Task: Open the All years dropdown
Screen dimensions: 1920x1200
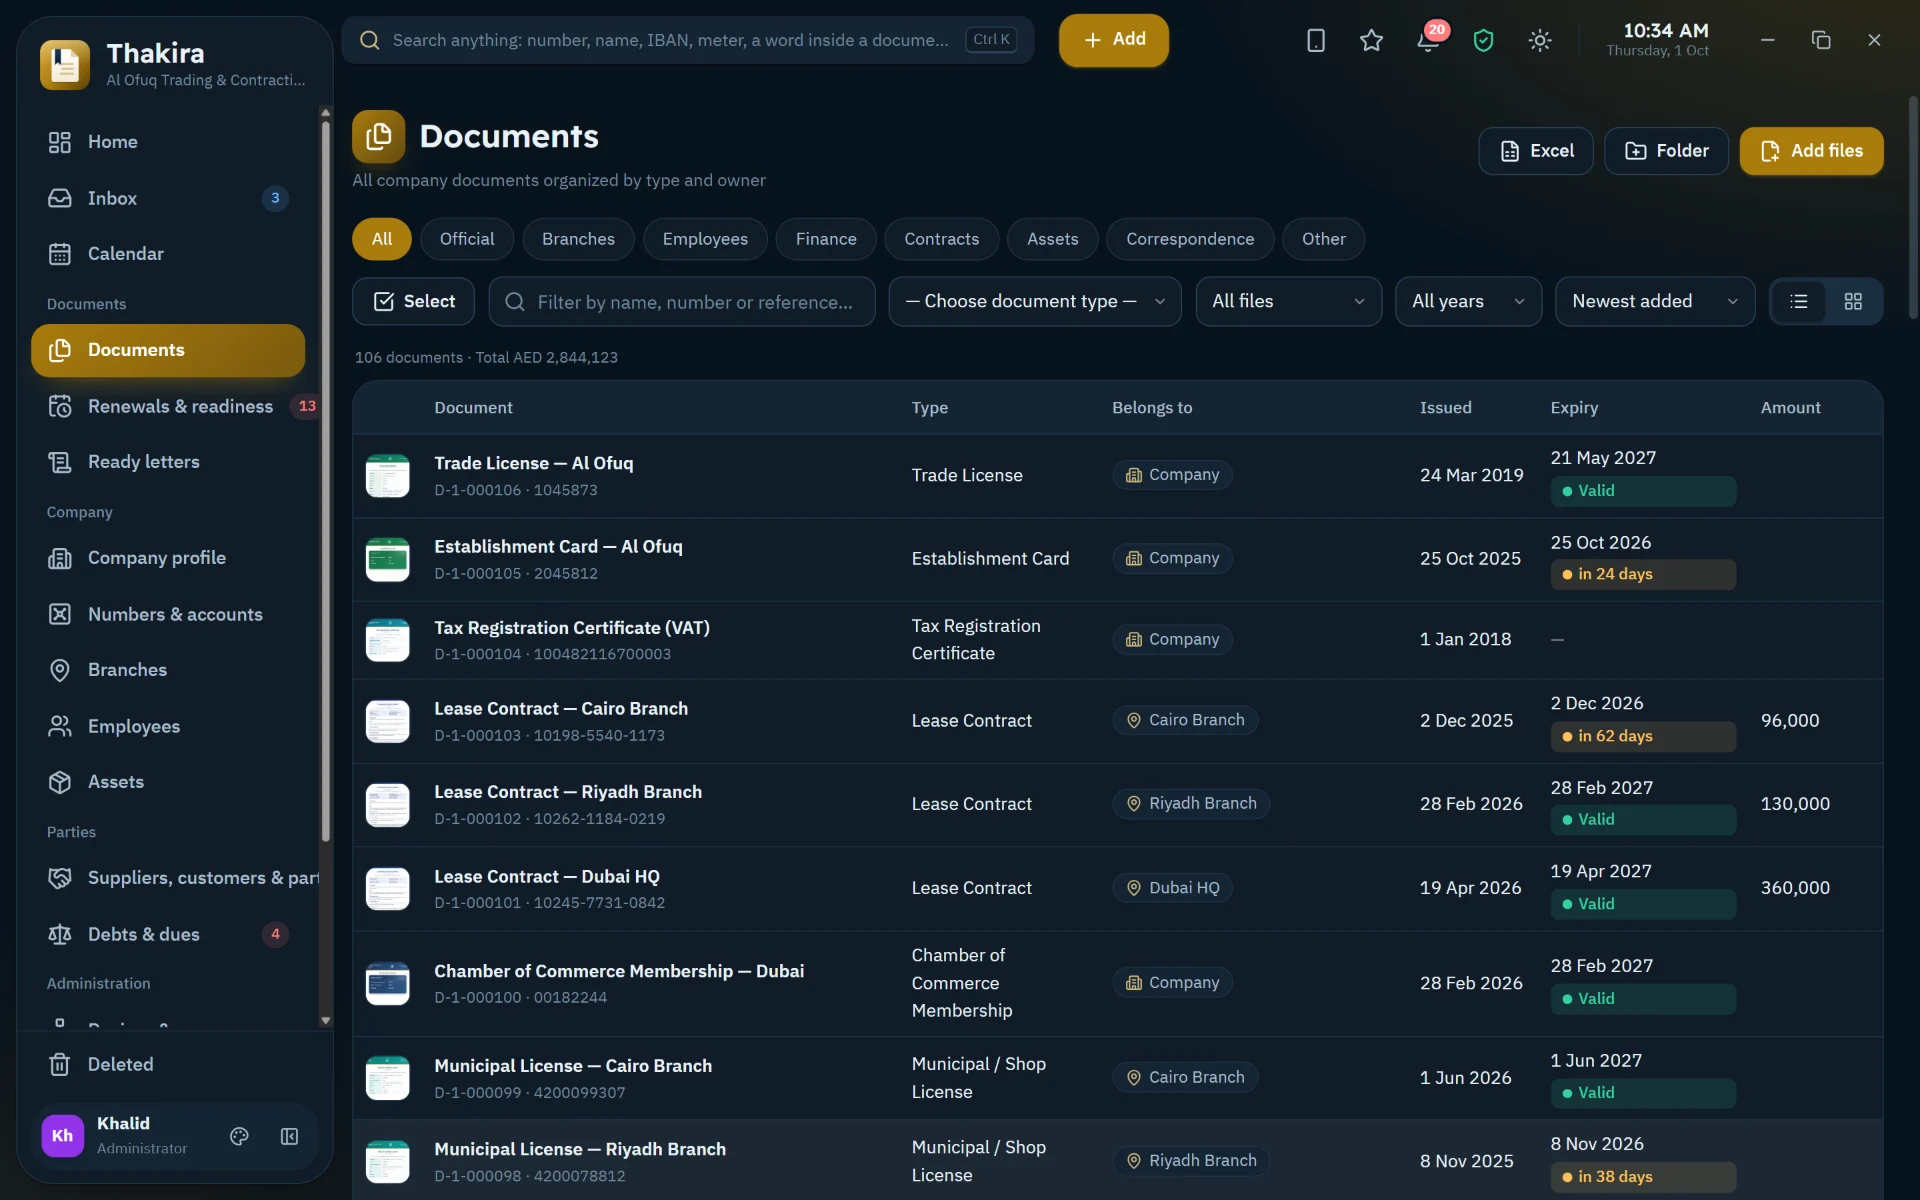Action: 1468,301
